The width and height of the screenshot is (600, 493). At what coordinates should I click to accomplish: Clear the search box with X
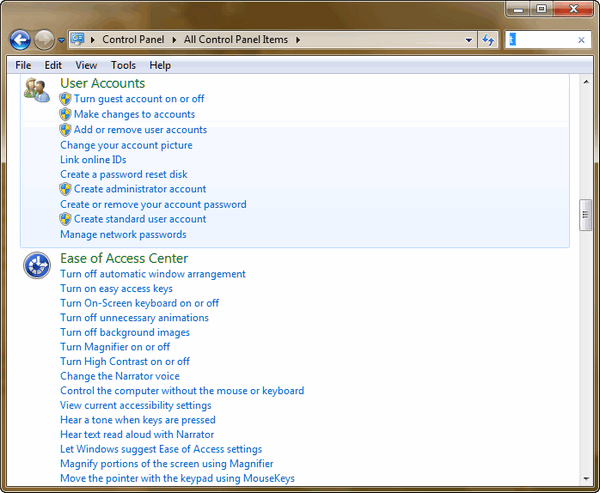coord(581,40)
